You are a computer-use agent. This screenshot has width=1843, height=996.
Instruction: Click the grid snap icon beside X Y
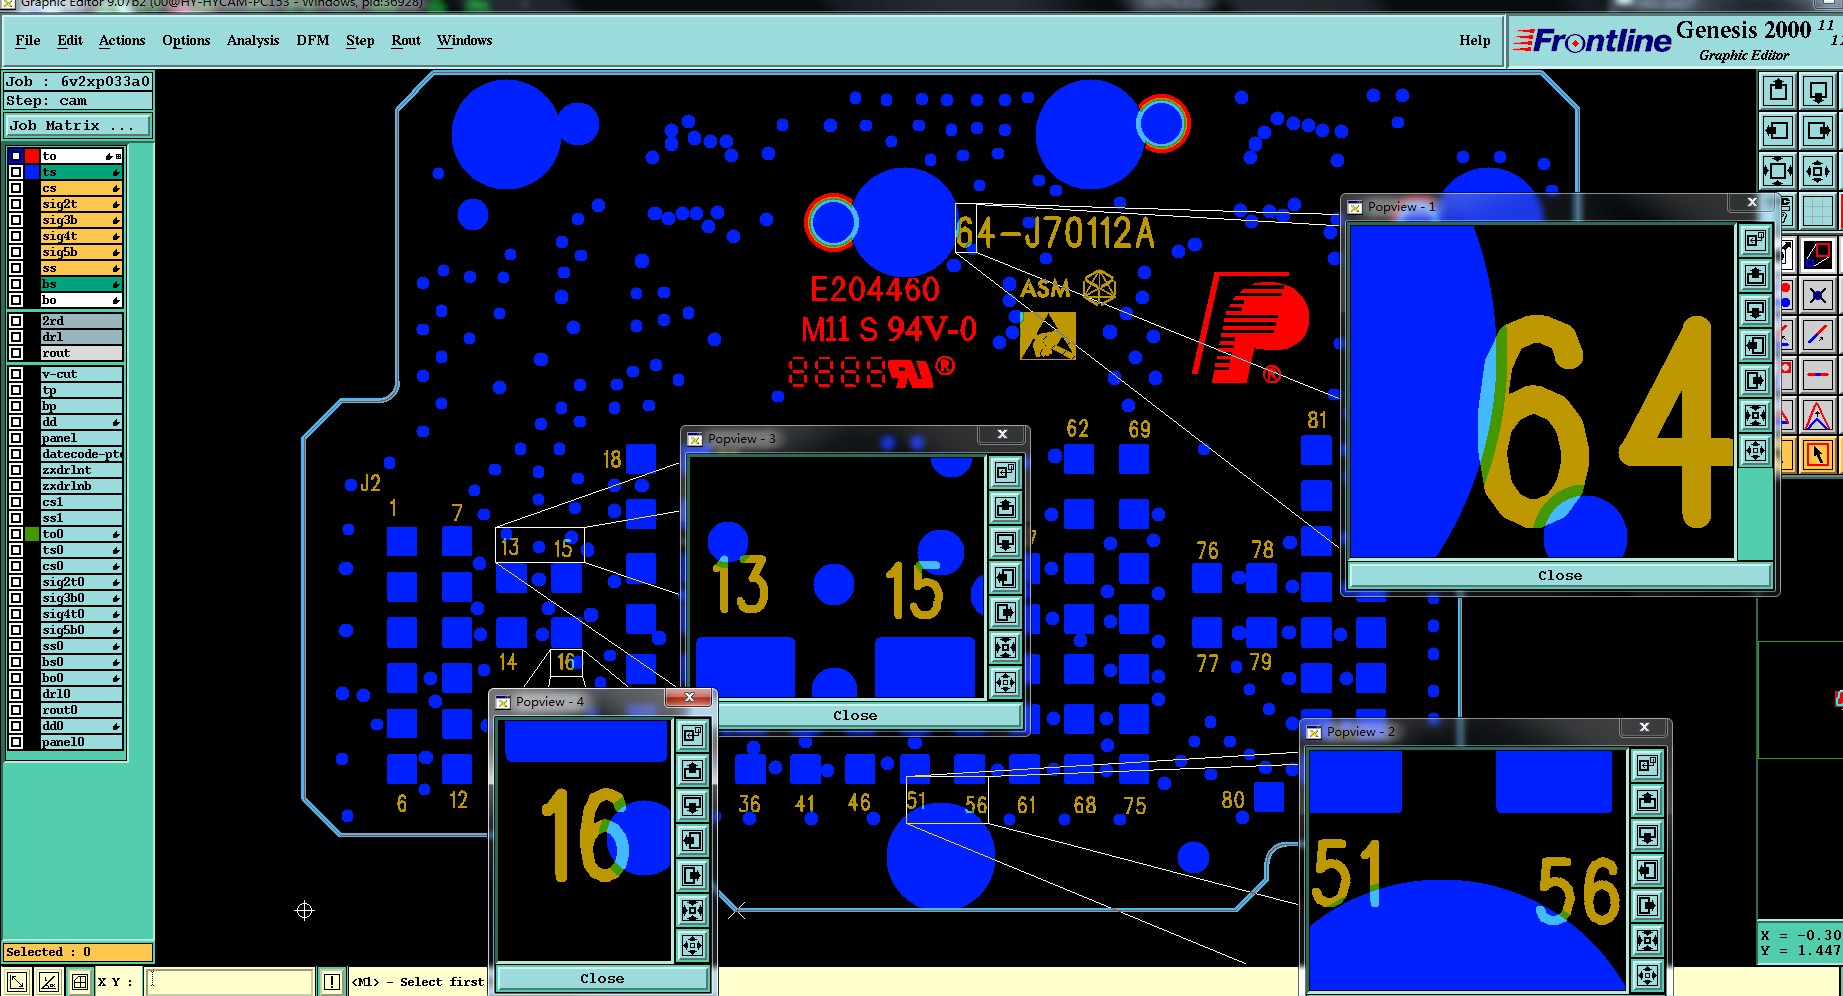pyautogui.click(x=79, y=982)
